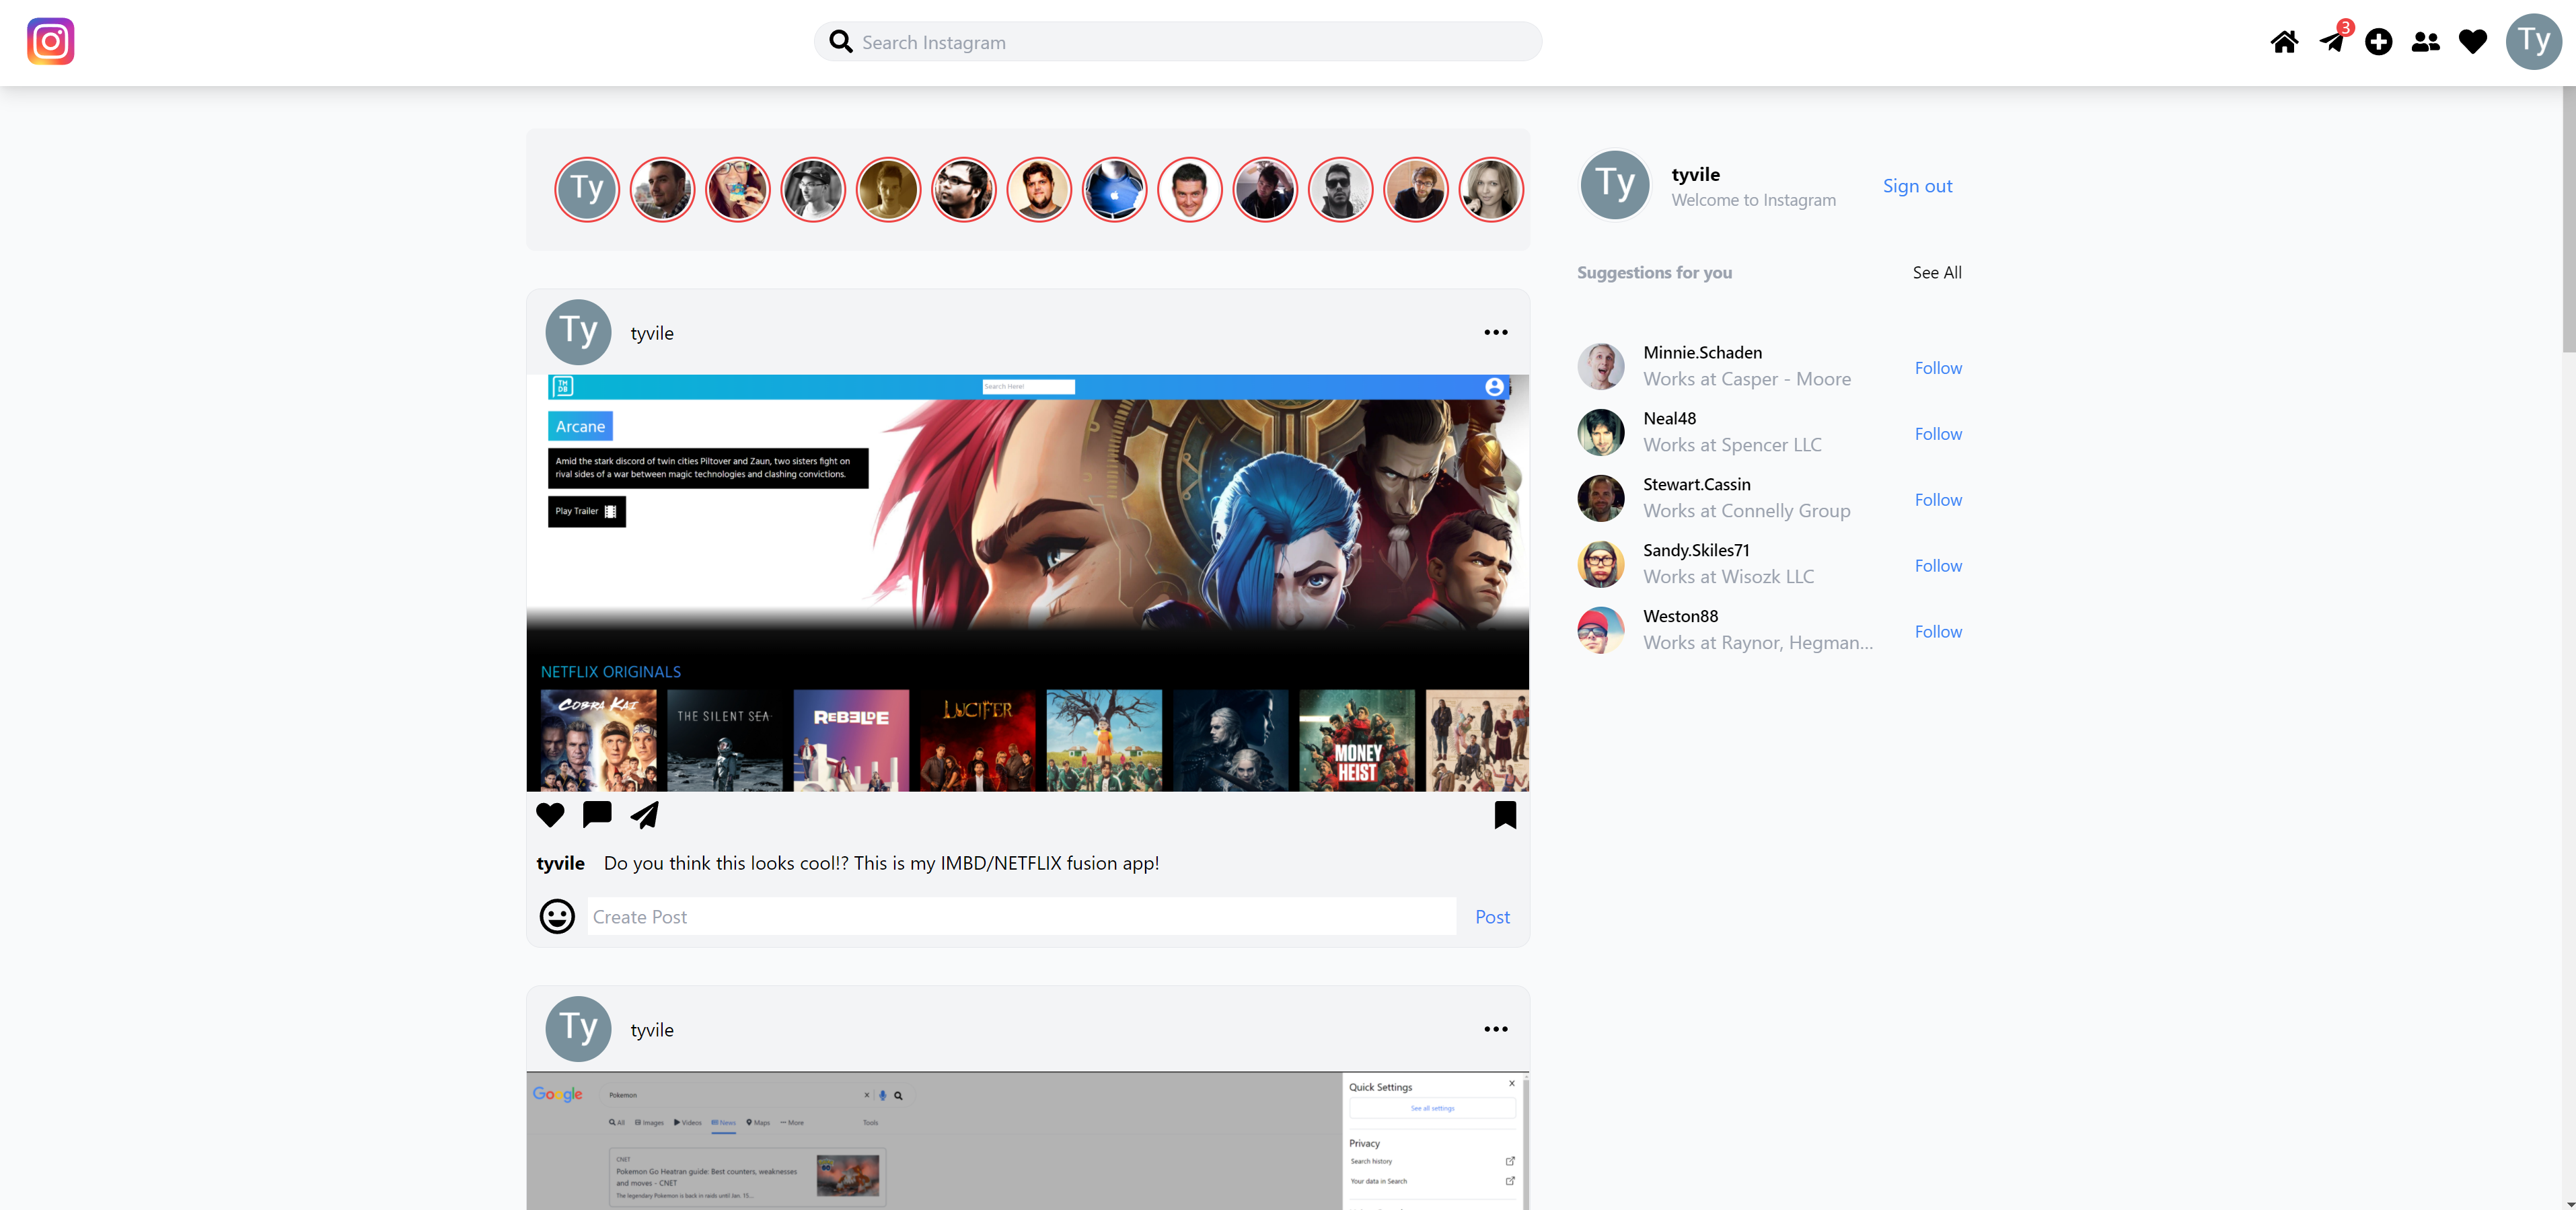Click Sign out link
Image resolution: width=2576 pixels, height=1210 pixels.
tap(1916, 186)
